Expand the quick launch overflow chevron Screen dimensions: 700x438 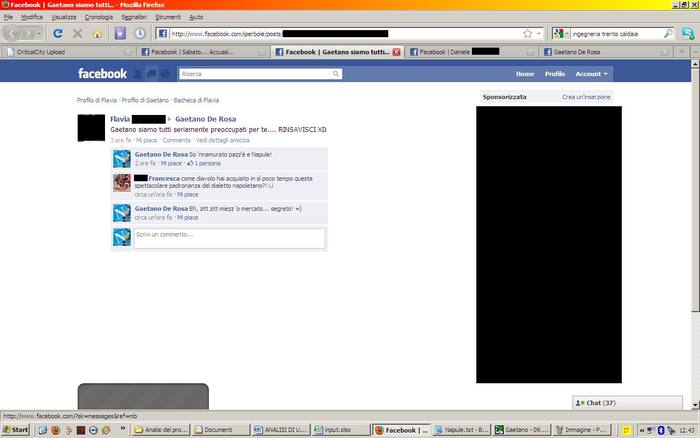point(122,429)
